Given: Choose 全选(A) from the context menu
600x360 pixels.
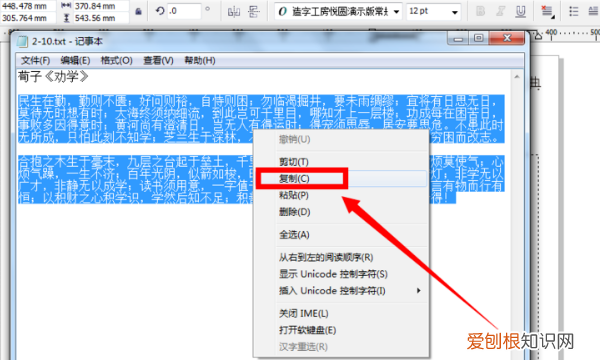Looking at the screenshot, I should [341, 235].
